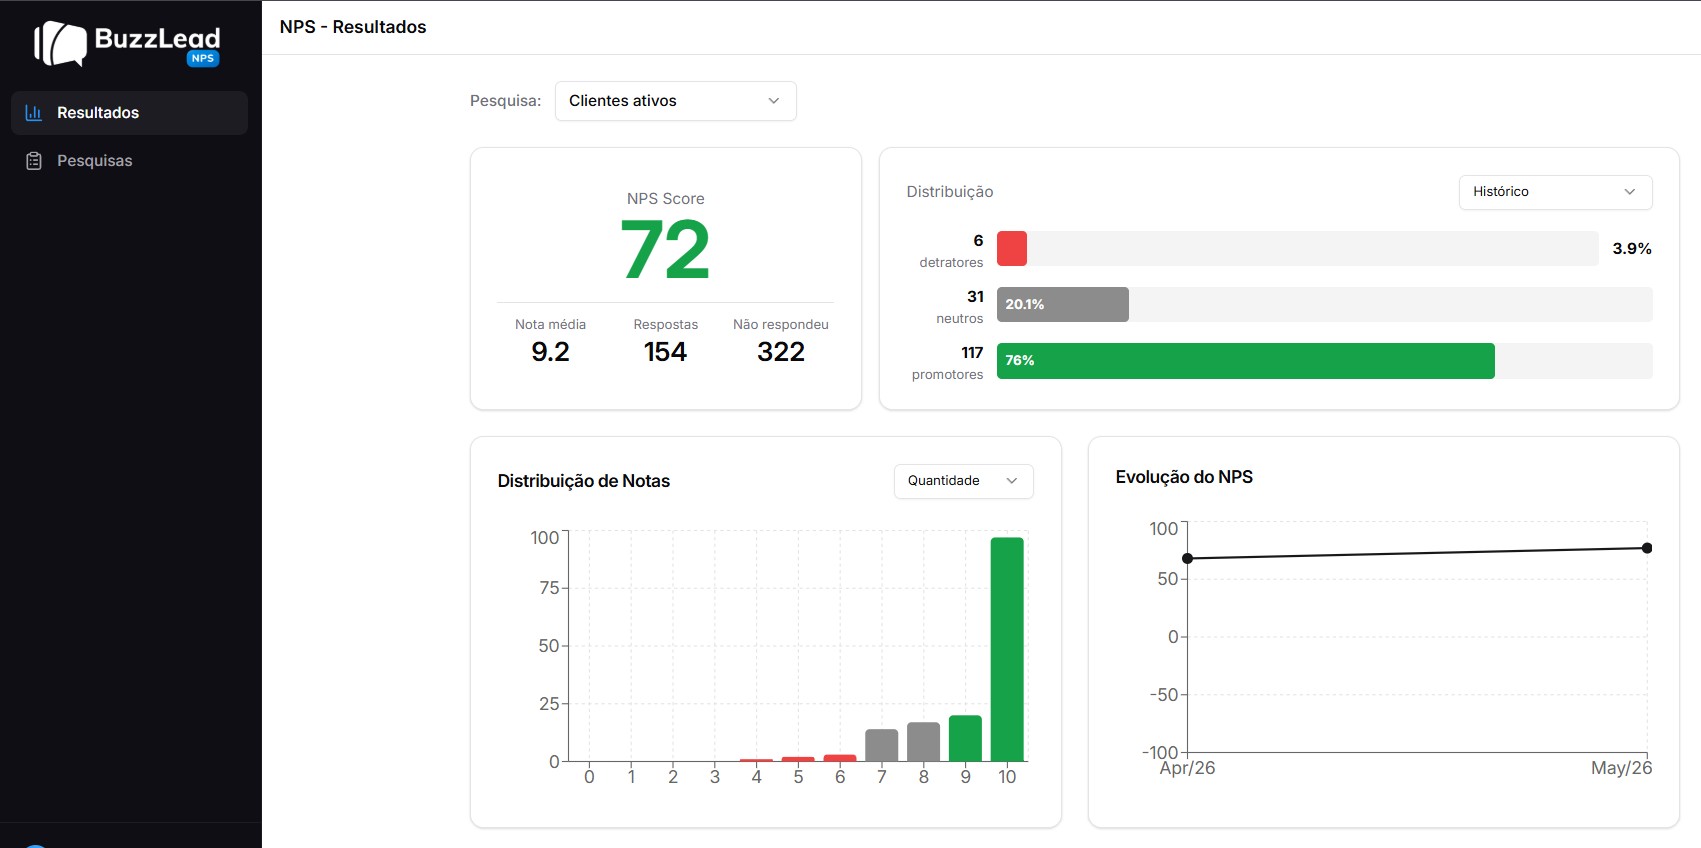The height and width of the screenshot is (848, 1701).
Task: Open the Histórico period dropdown
Action: (x=1555, y=192)
